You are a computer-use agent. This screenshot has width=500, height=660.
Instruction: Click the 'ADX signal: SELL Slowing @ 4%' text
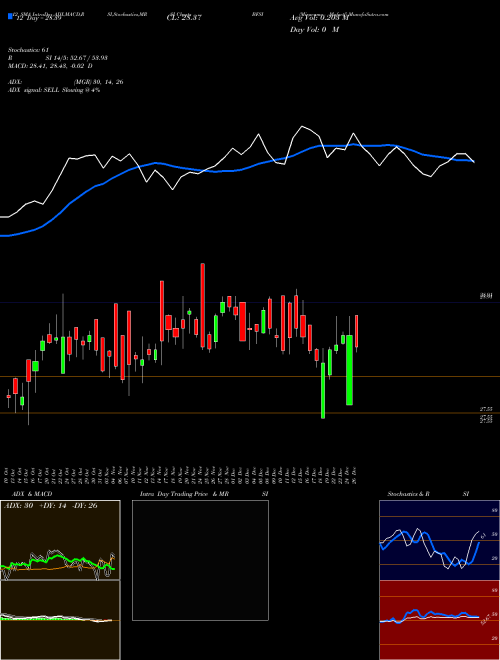coord(54,90)
